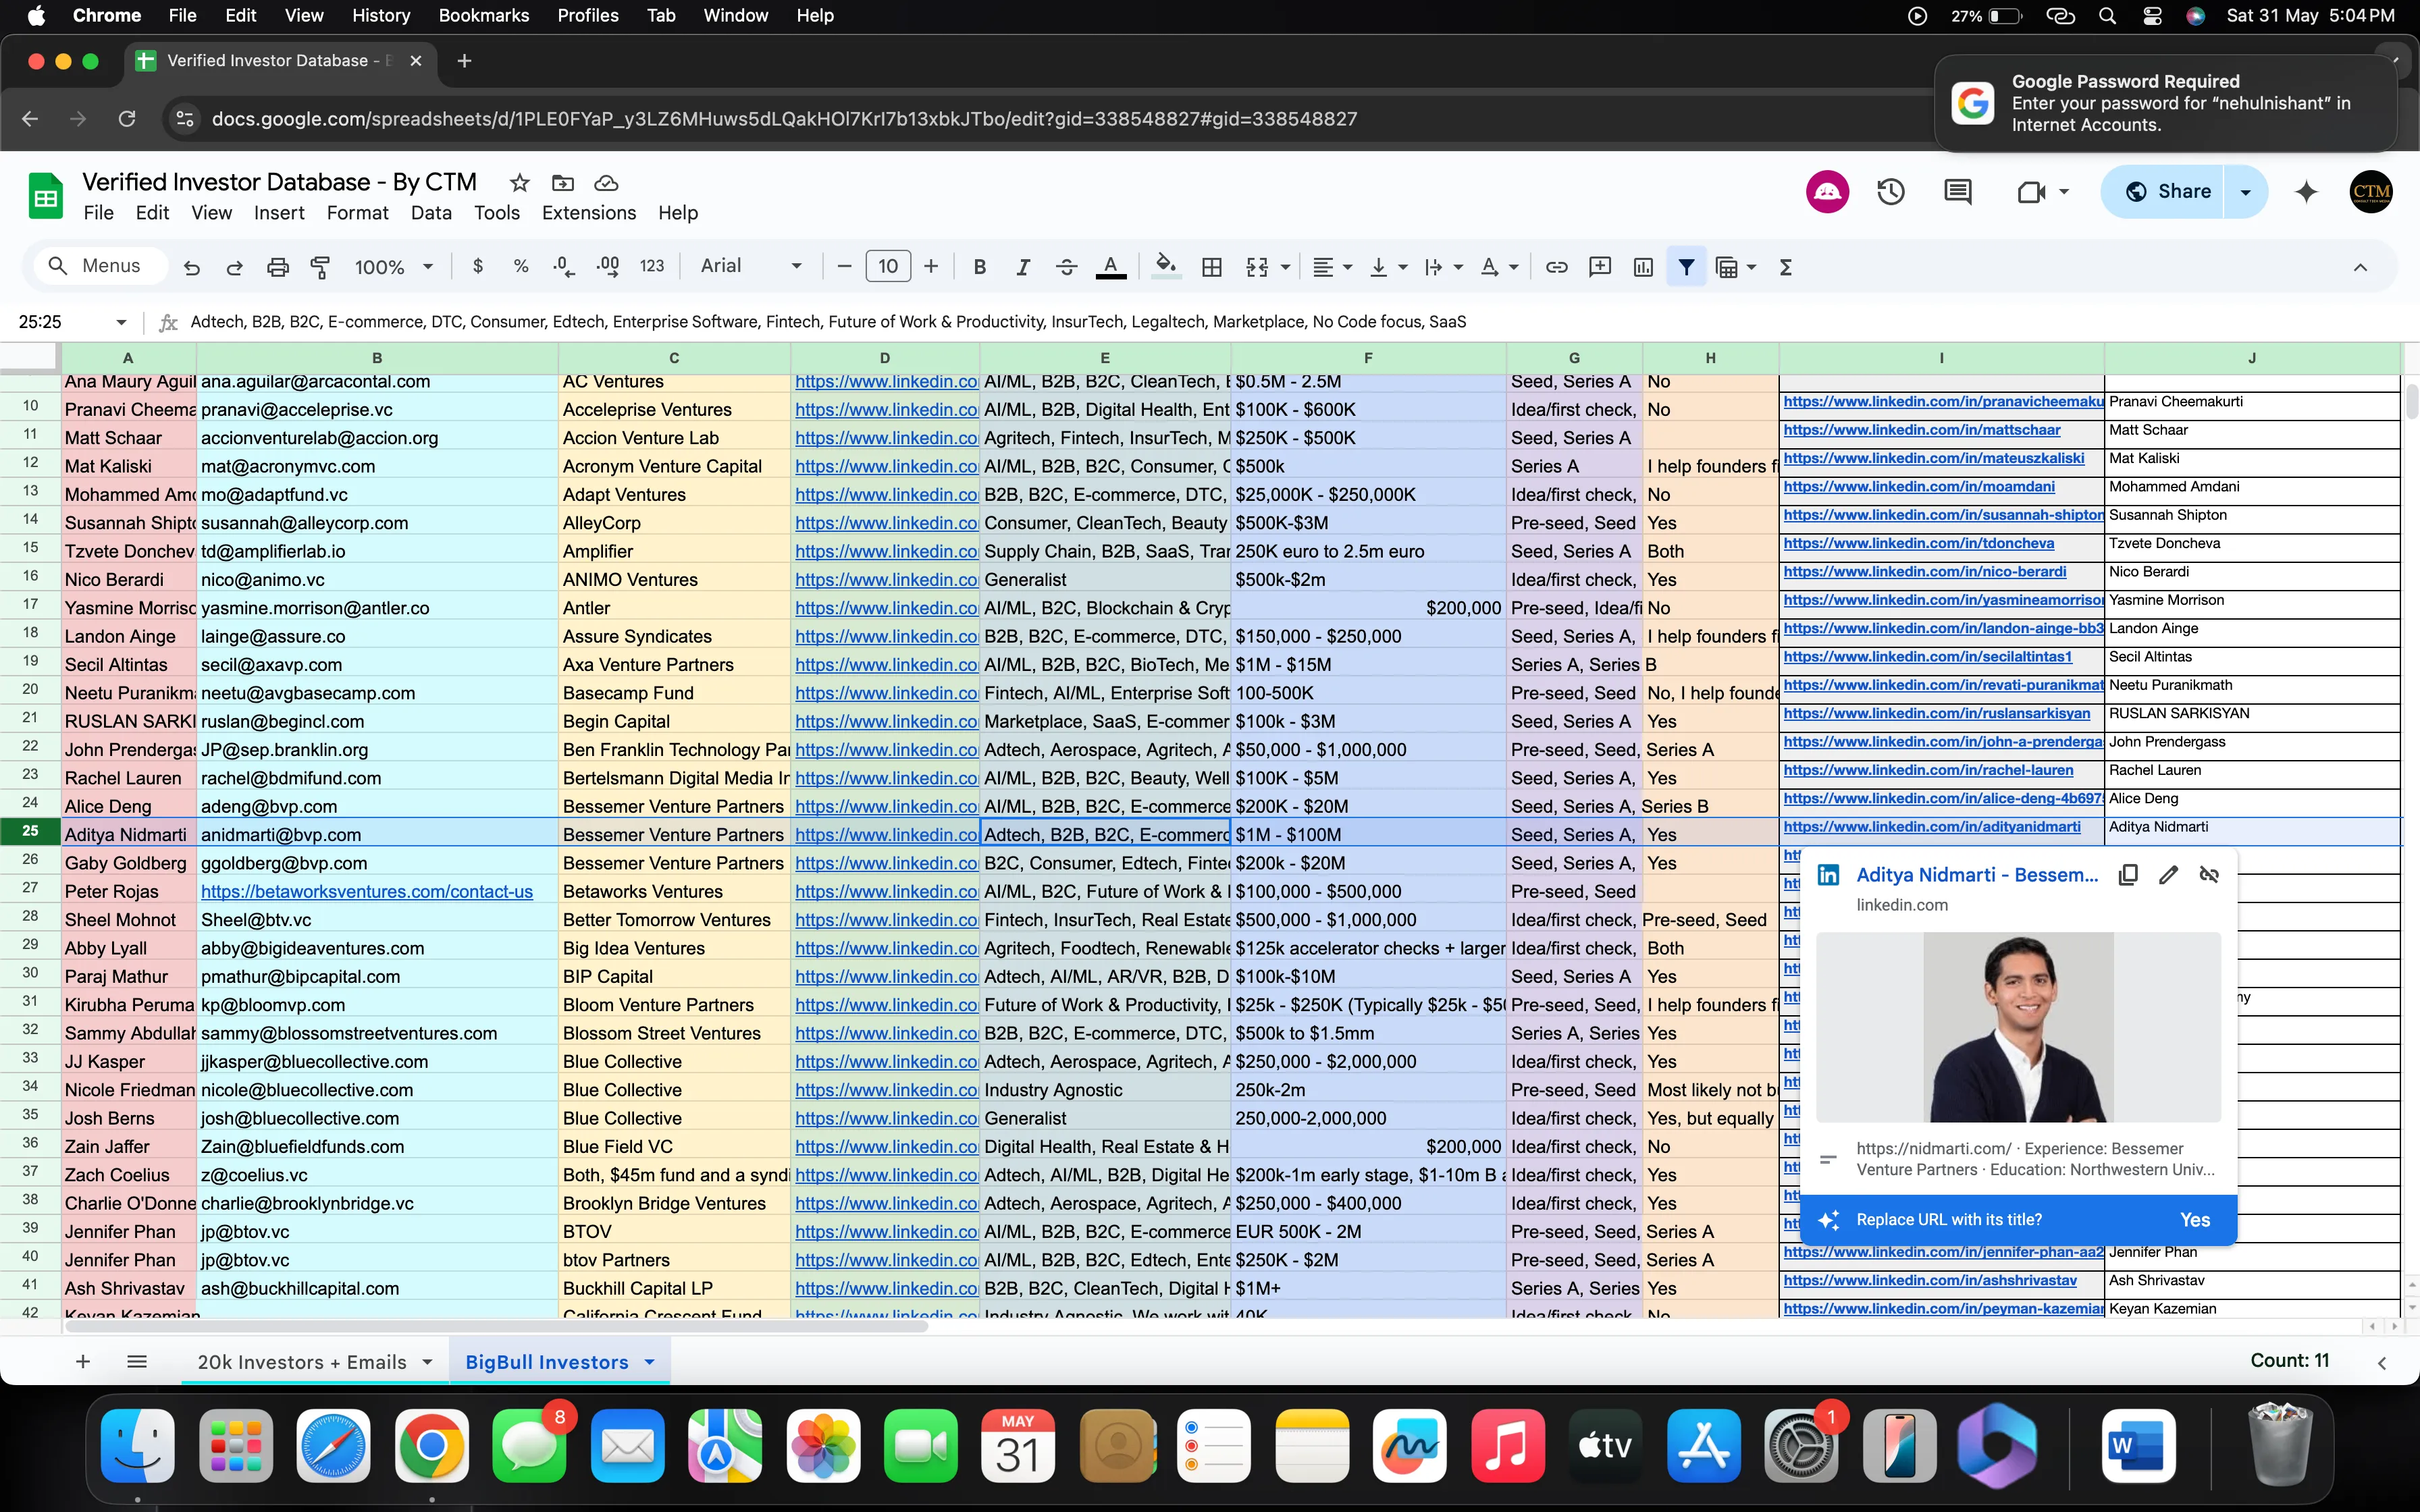Open the 100% zoom dropdown
2420x1512 pixels.
pos(393,267)
